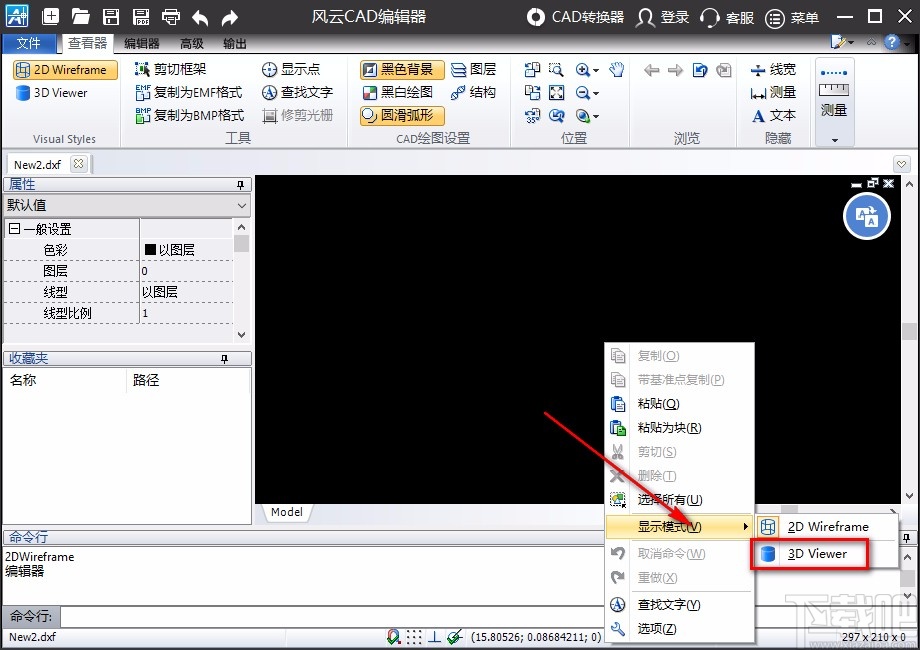Image resolution: width=920 pixels, height=650 pixels.
Task: Click the 剪切框架 clip frame tool
Action: coord(171,69)
